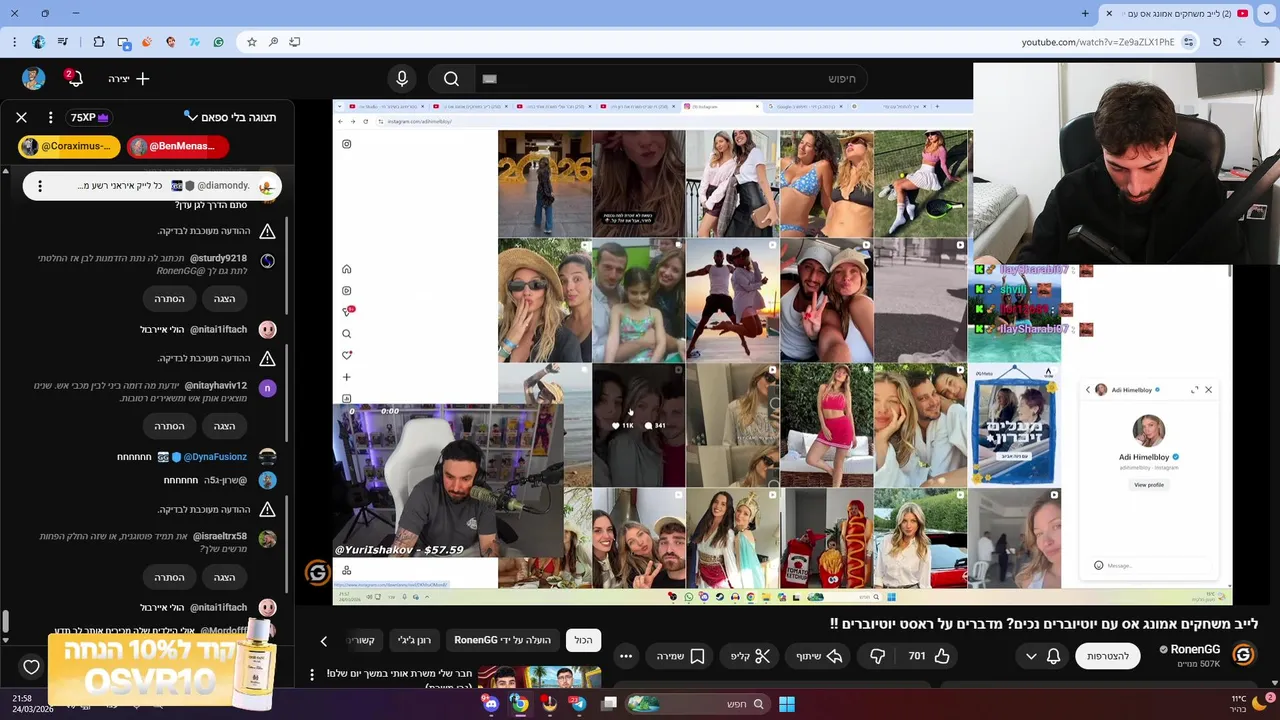1280x720 pixels.
Task: Click the @YuriIshakov $57.59 overlay text
Action: (400, 549)
